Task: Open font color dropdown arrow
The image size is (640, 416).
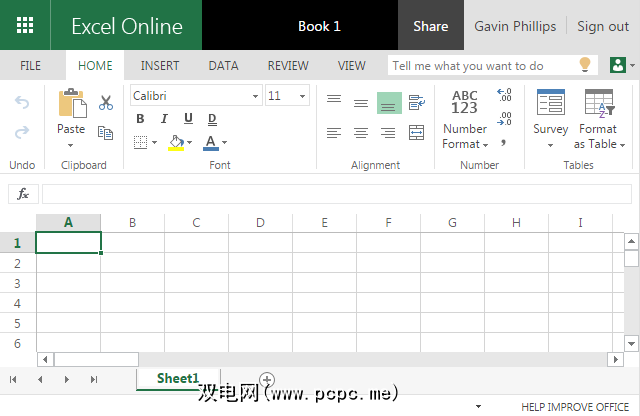Action: point(224,142)
